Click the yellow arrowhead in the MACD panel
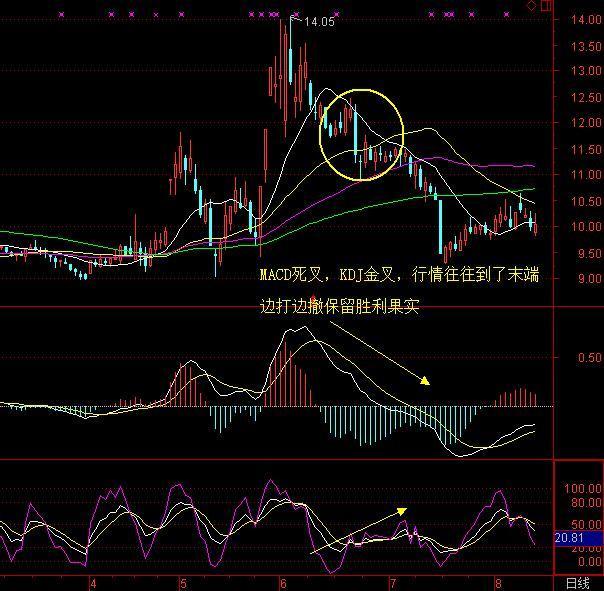Viewport: 604px width, 591px height. (425, 380)
